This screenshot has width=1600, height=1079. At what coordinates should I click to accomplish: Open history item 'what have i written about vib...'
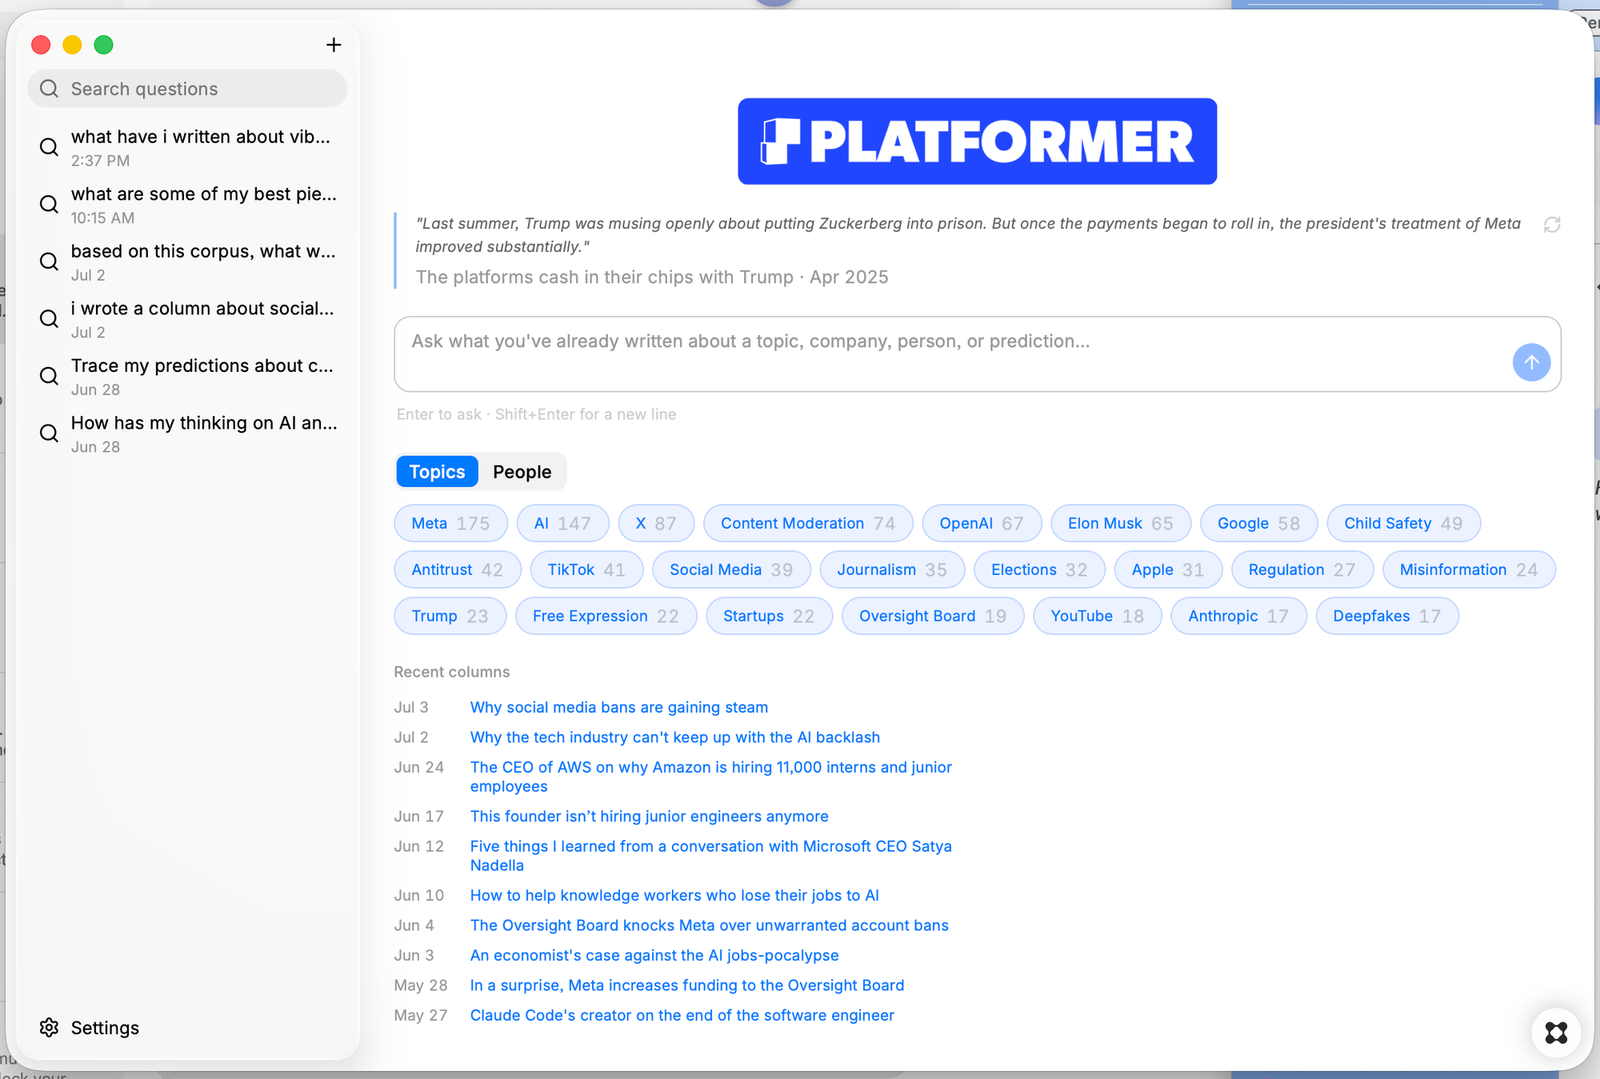(187, 147)
